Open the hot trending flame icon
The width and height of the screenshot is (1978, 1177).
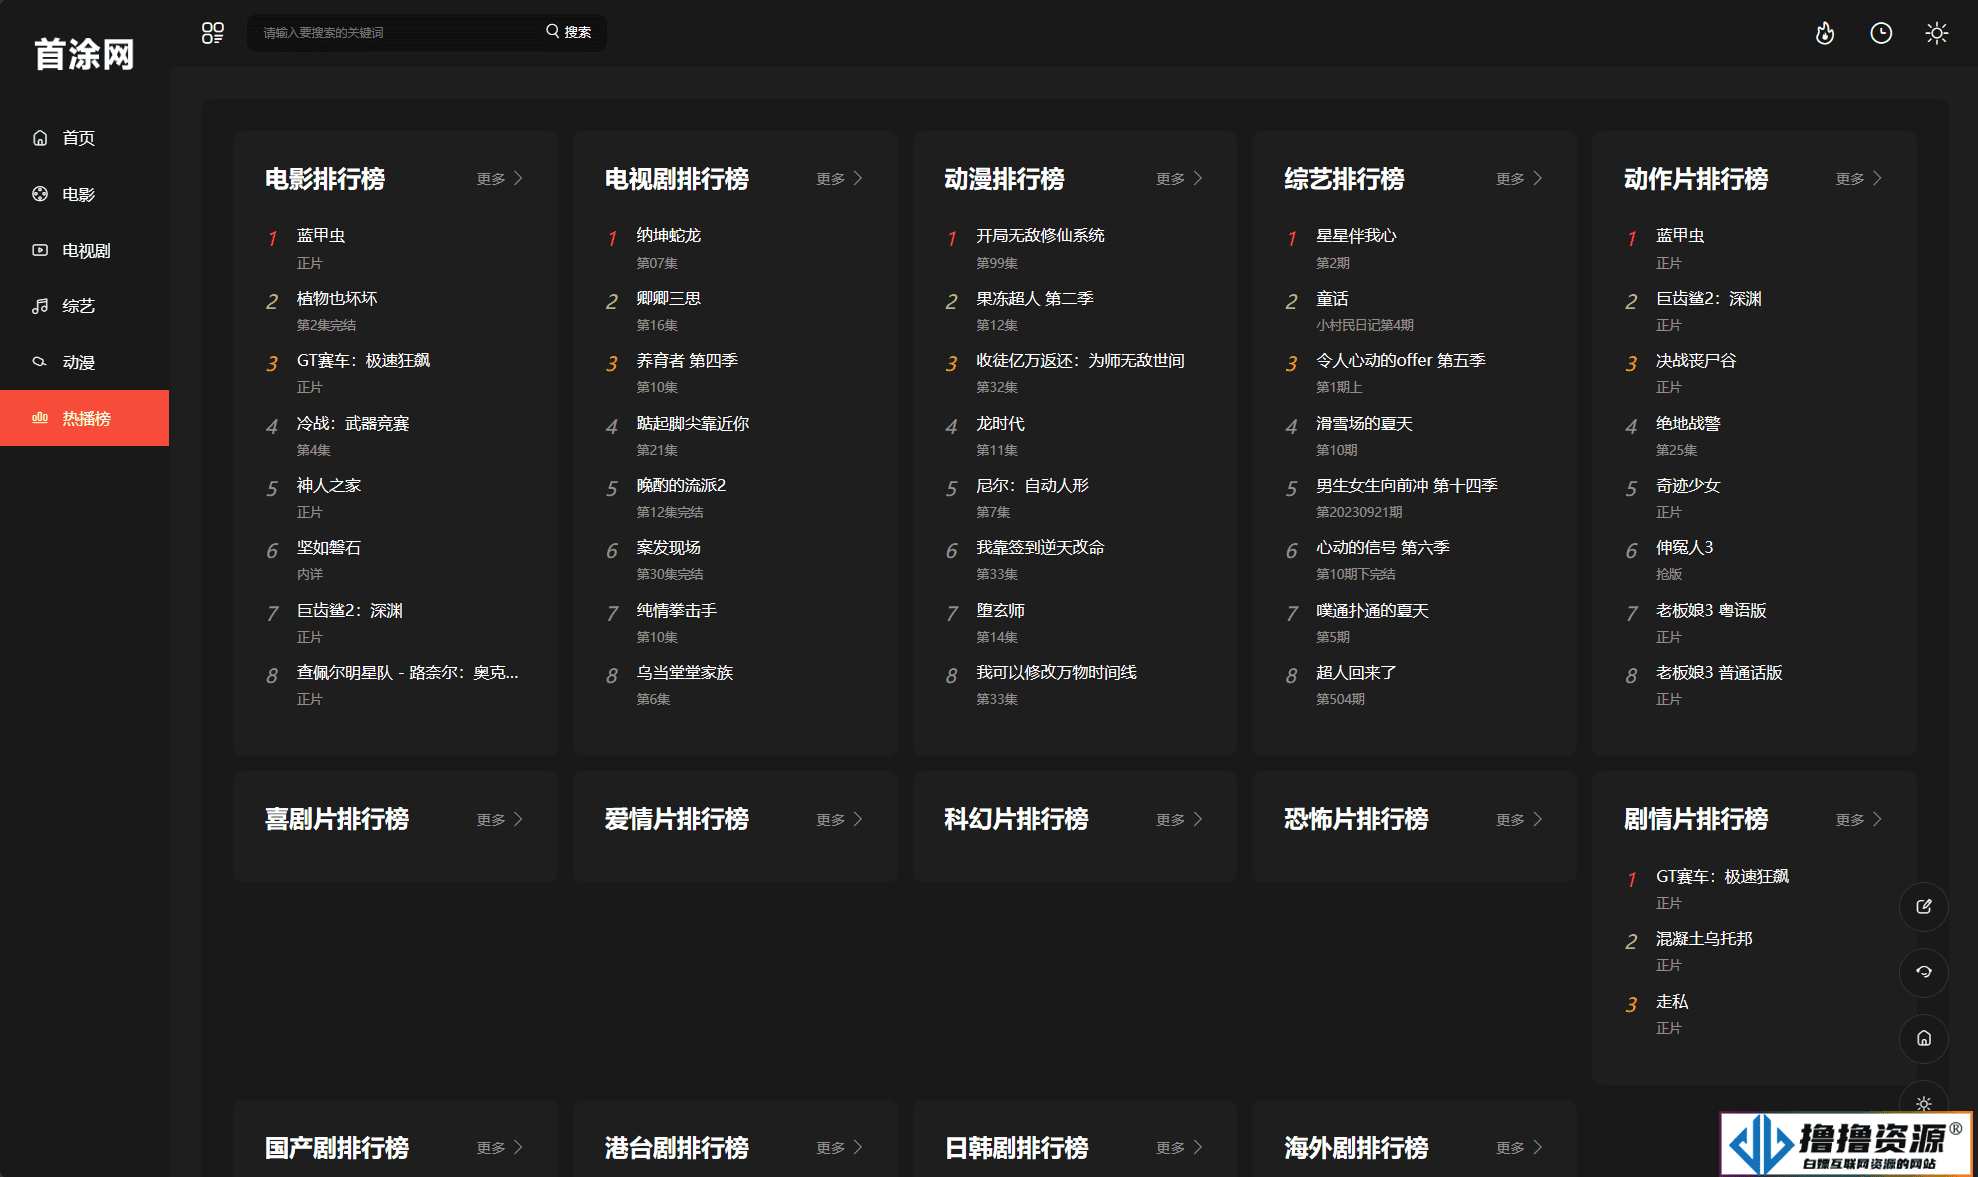pyautogui.click(x=1825, y=33)
